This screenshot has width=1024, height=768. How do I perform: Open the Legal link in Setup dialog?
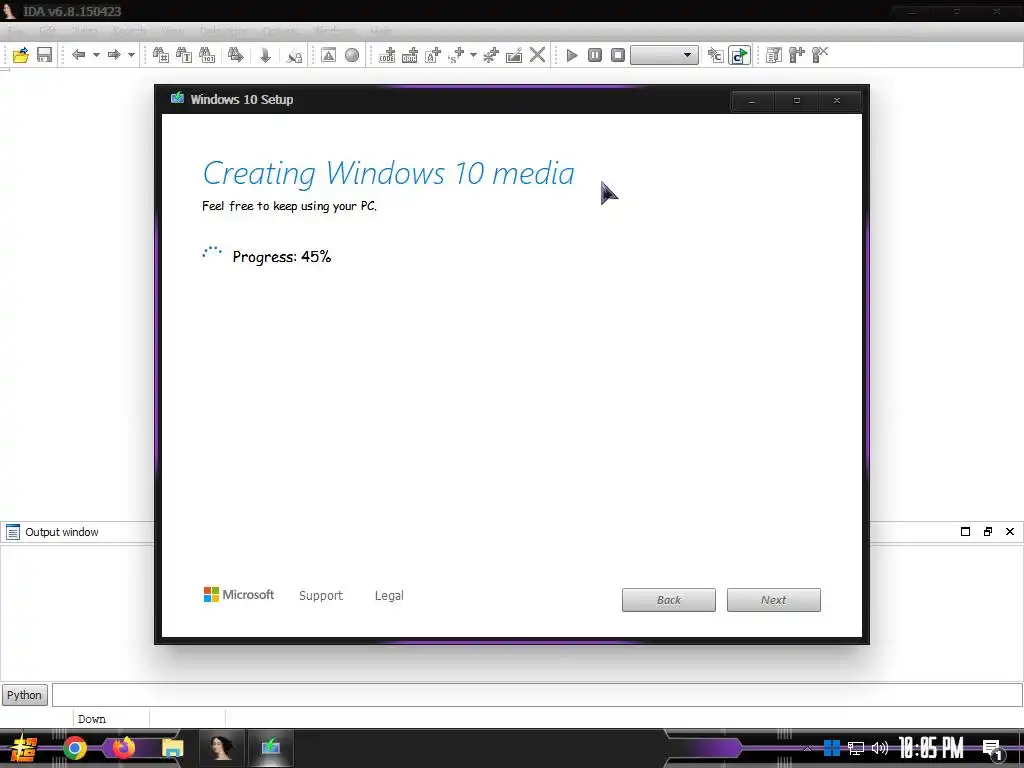[x=389, y=596]
